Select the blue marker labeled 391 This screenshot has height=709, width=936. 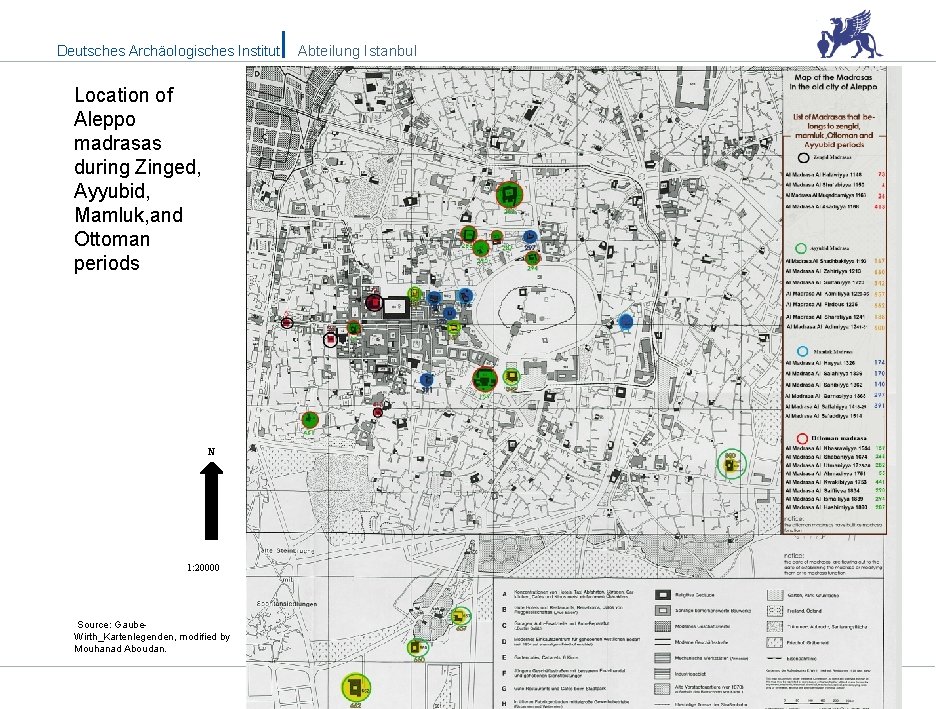coord(426,380)
